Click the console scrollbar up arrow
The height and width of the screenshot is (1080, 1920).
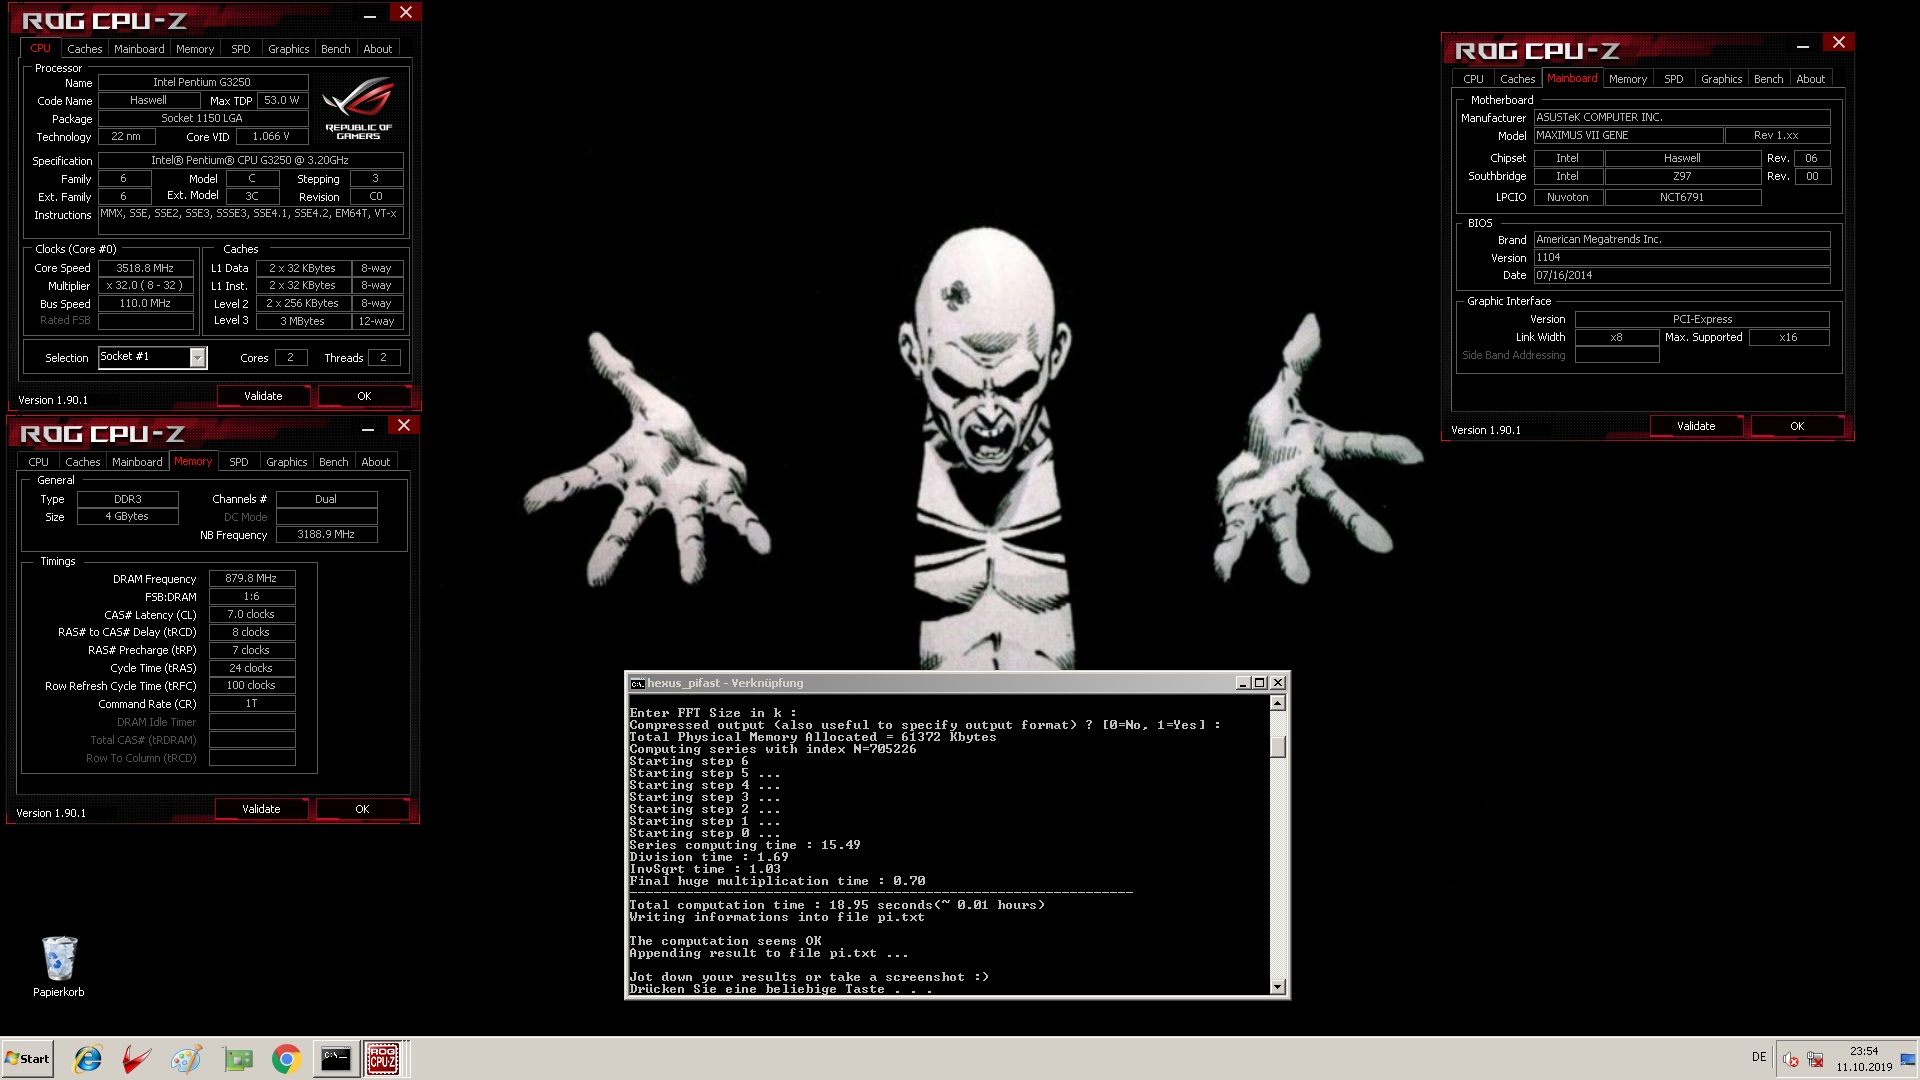[1278, 703]
